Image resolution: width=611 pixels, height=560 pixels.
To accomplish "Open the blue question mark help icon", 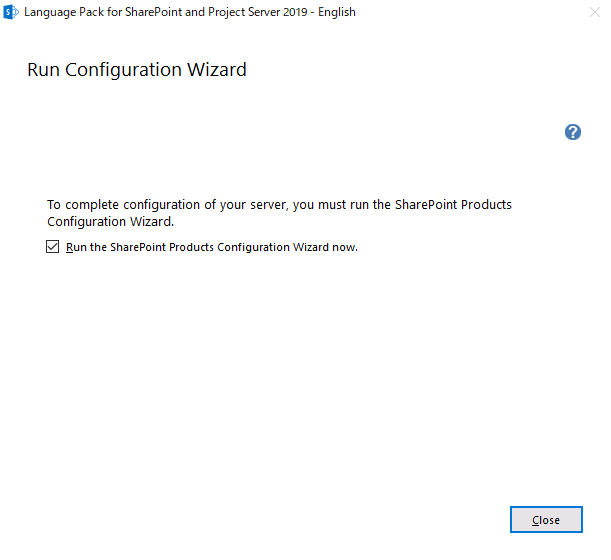I will (572, 132).
